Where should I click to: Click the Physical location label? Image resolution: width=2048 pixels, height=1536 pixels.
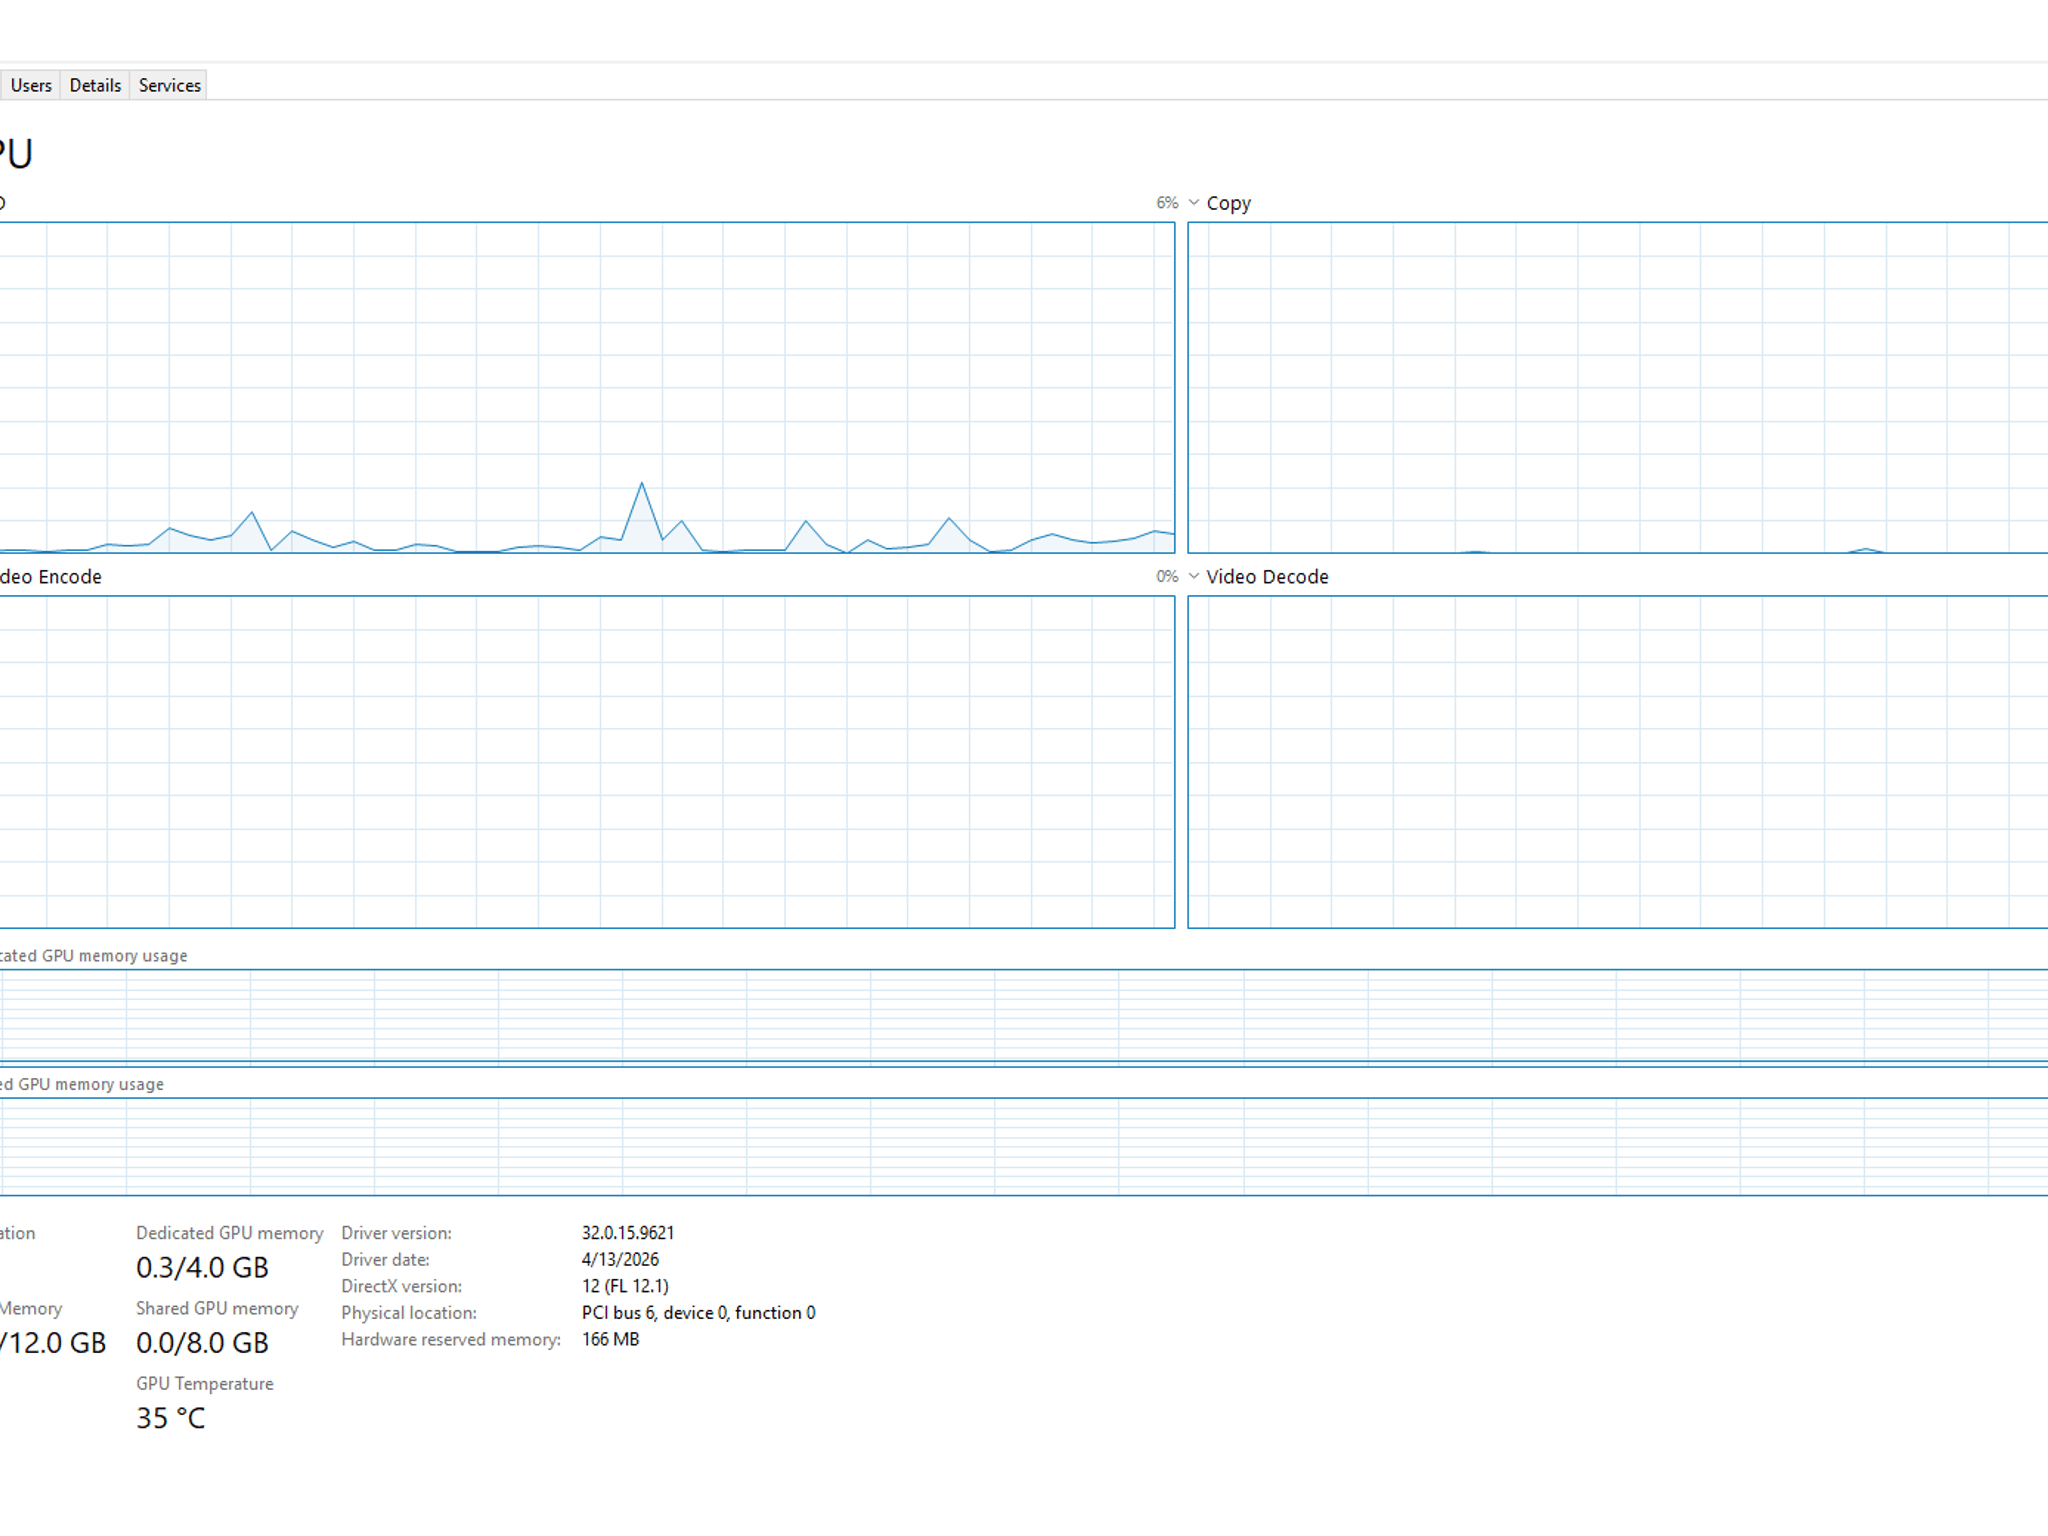click(408, 1313)
